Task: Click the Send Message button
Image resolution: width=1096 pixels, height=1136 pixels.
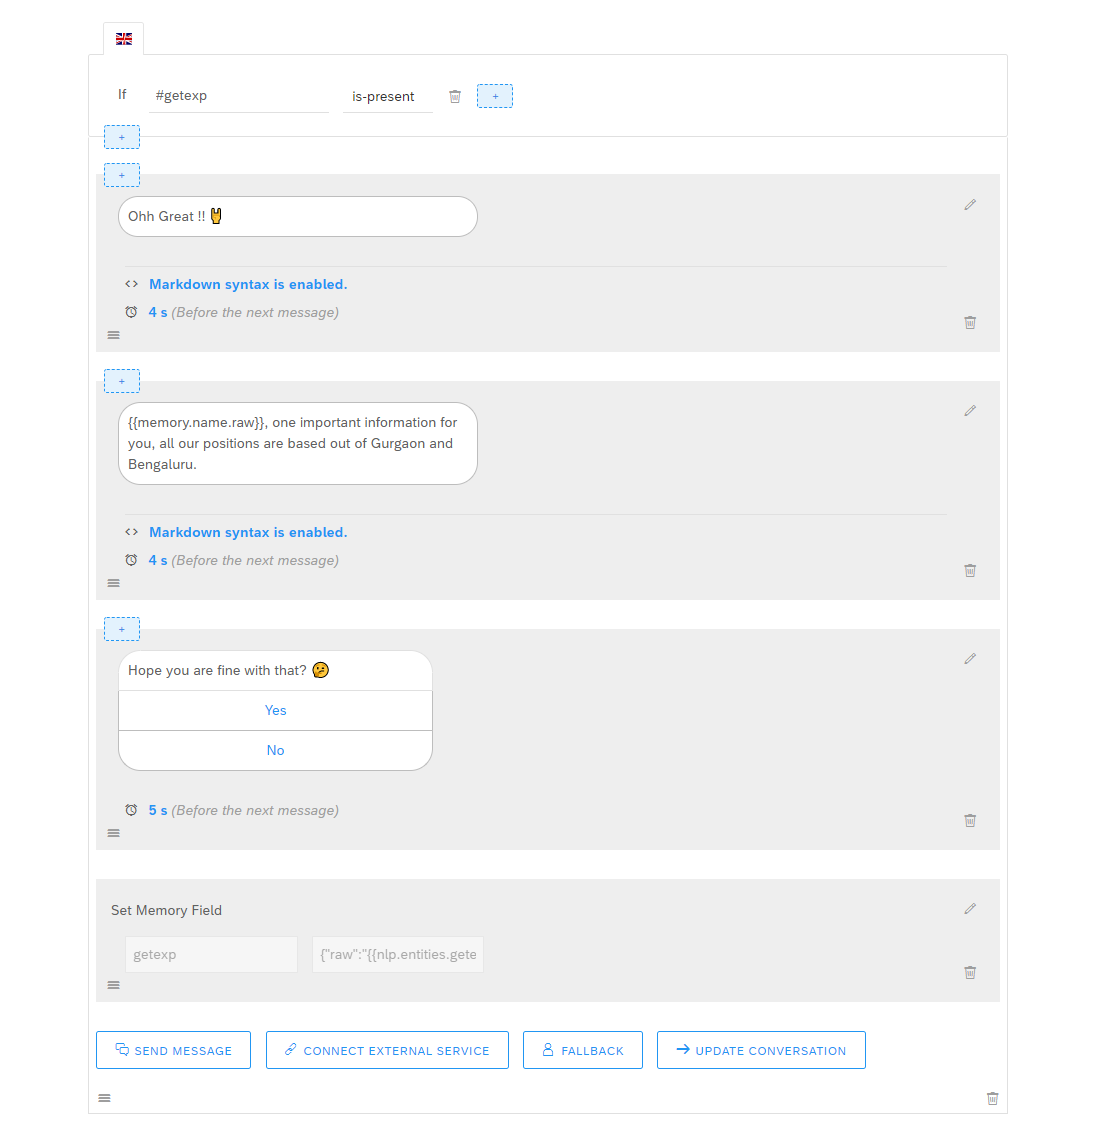Action: 174,1051
